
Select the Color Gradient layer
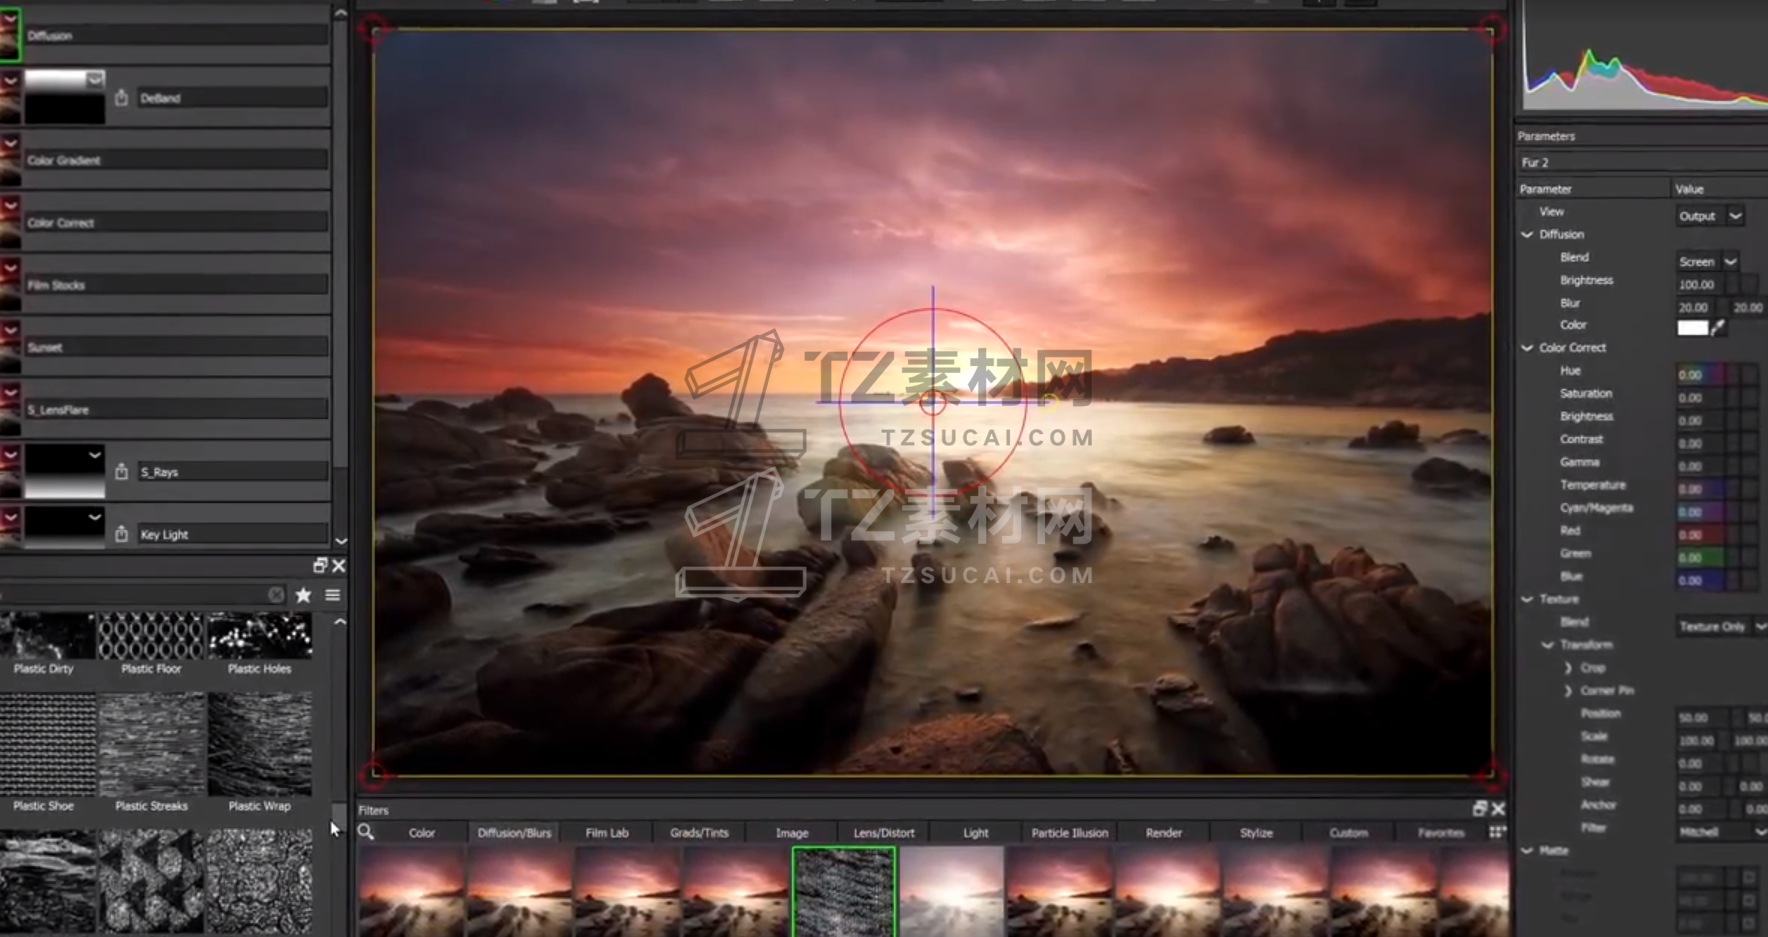click(x=176, y=160)
